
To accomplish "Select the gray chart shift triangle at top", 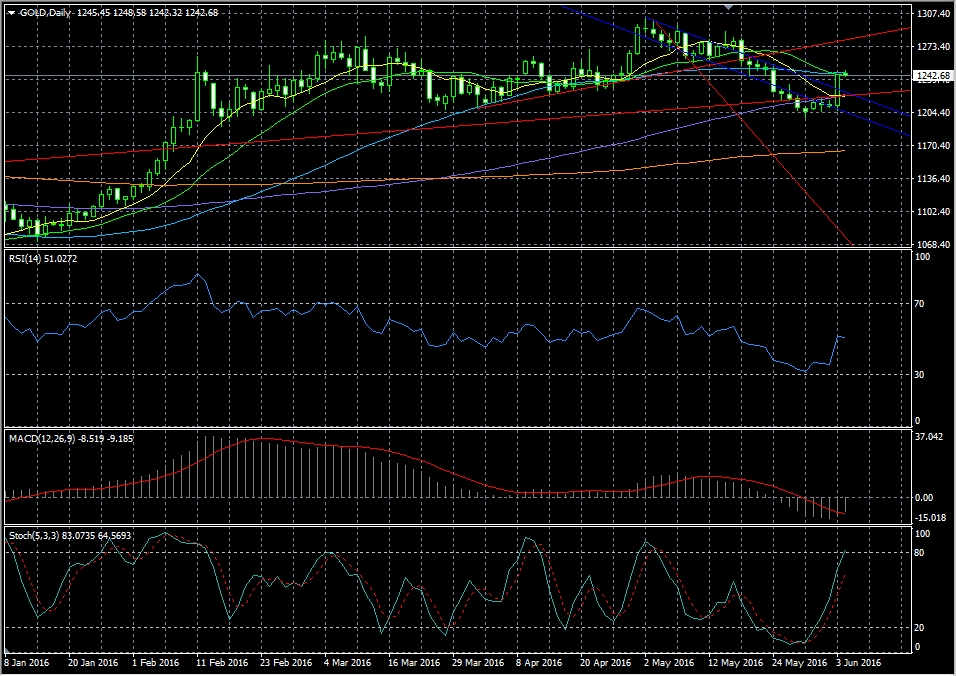I will point(729,7).
